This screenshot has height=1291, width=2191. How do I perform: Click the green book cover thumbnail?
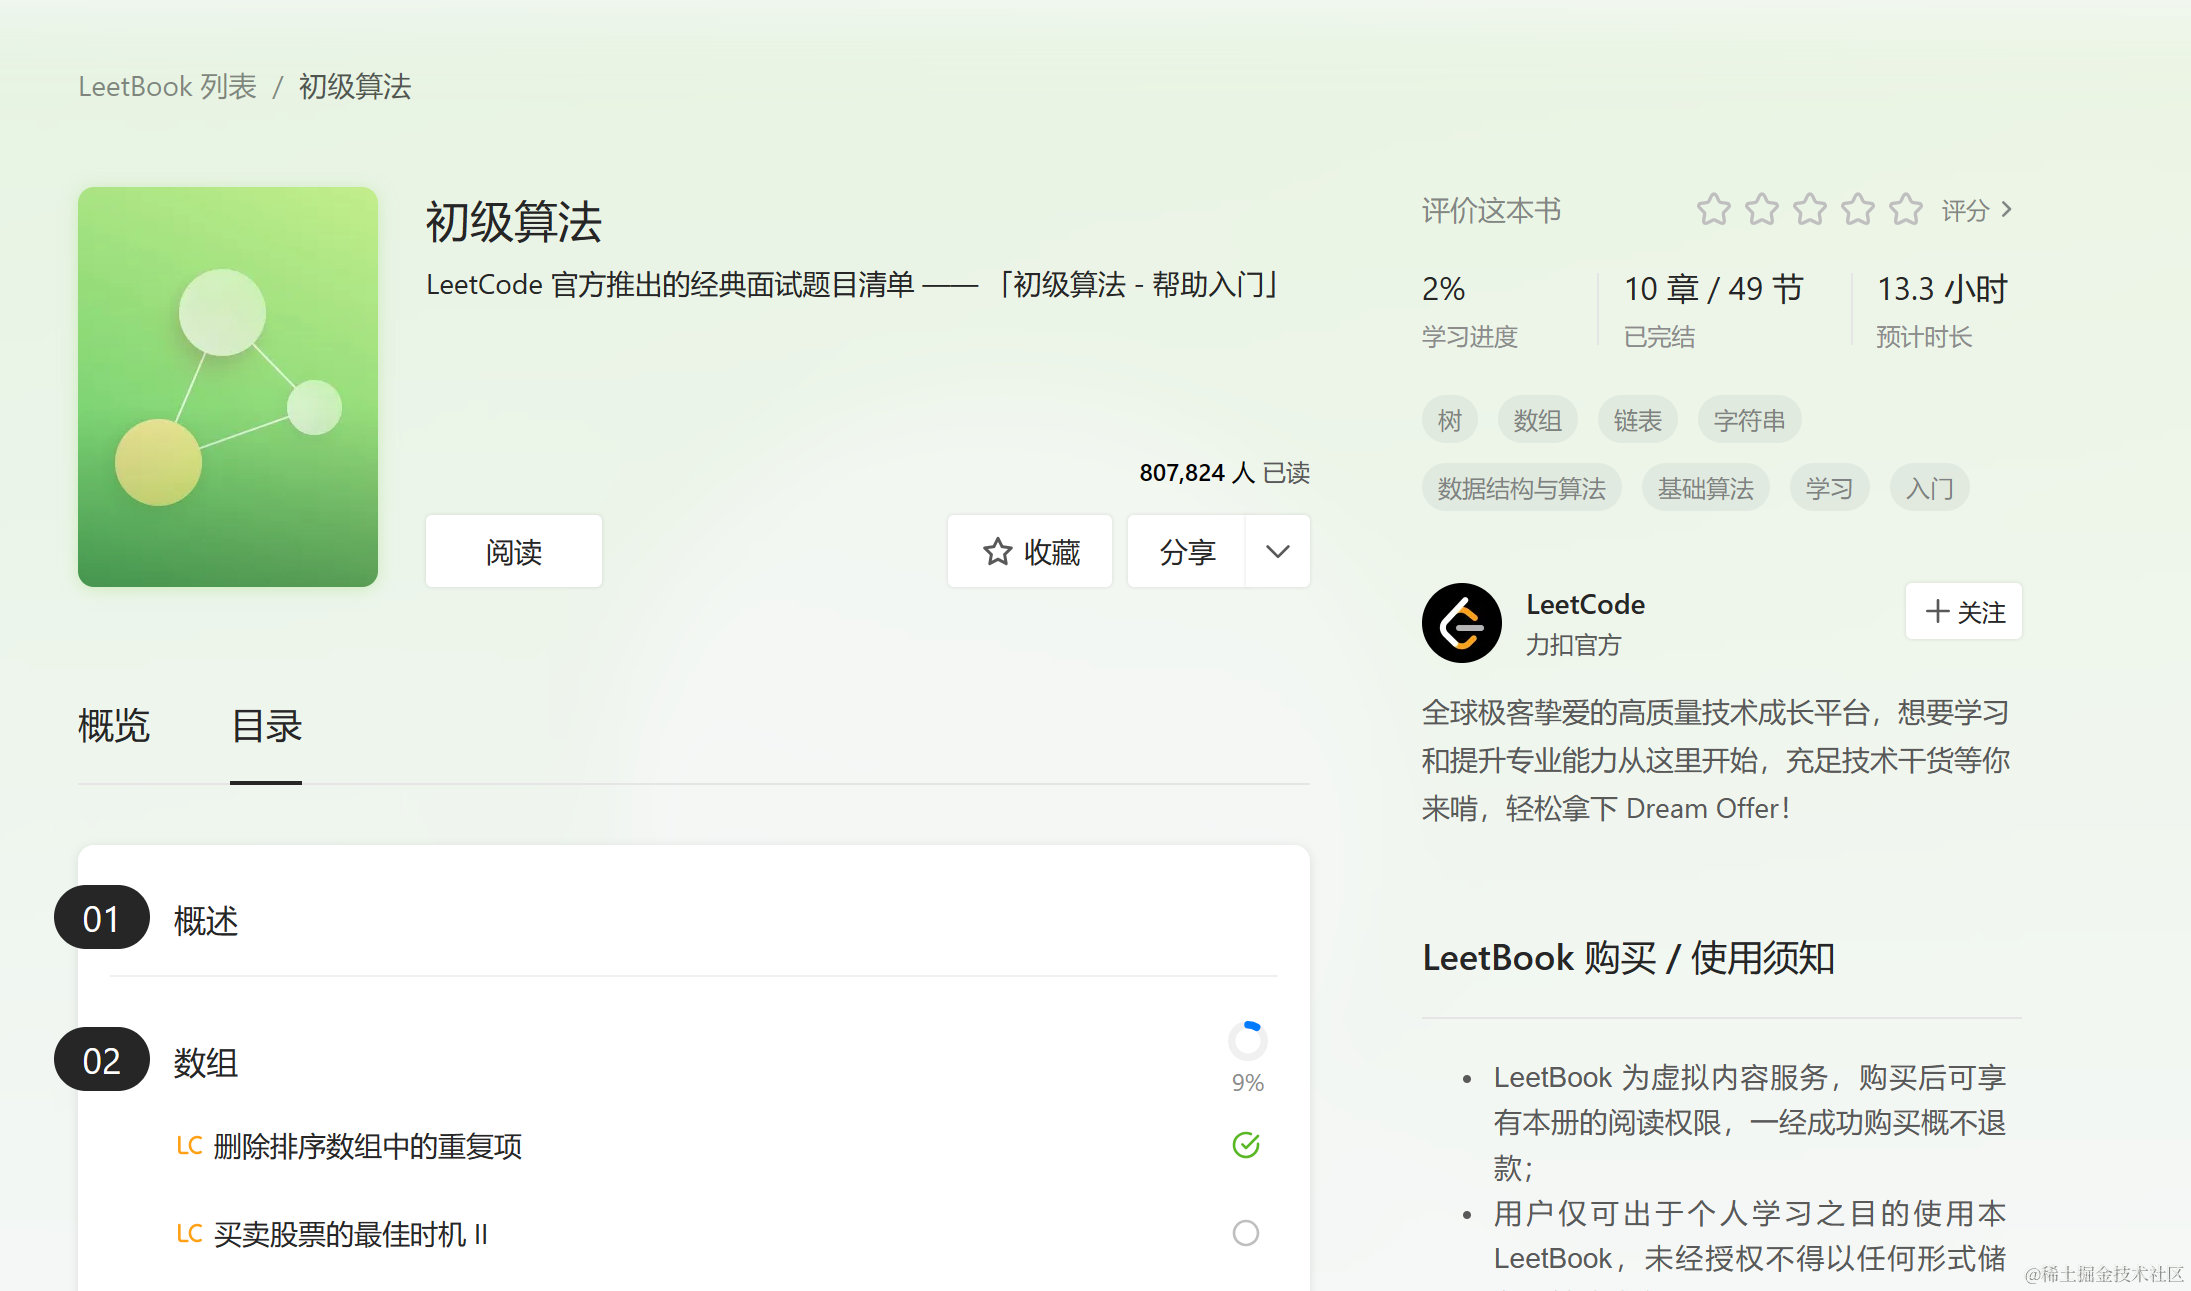[228, 387]
